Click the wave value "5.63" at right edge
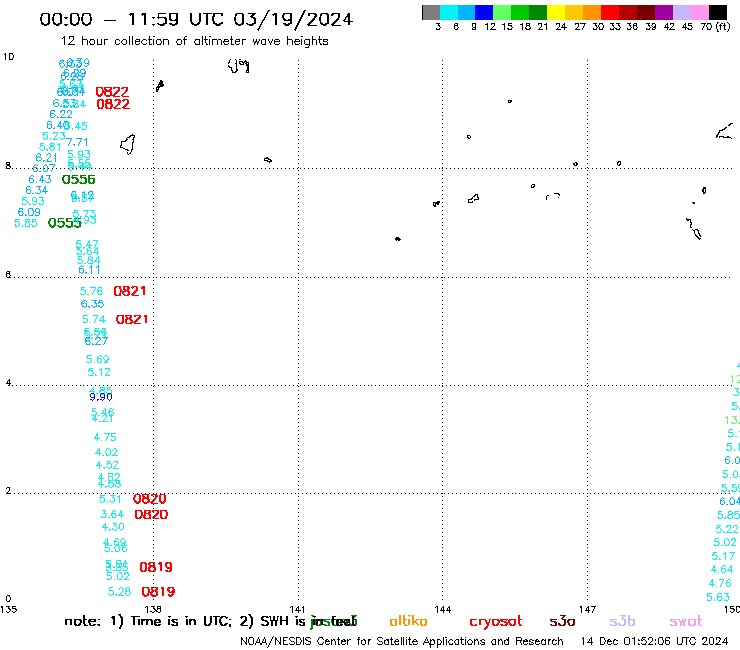Image resolution: width=740 pixels, height=650 pixels. tap(718, 598)
